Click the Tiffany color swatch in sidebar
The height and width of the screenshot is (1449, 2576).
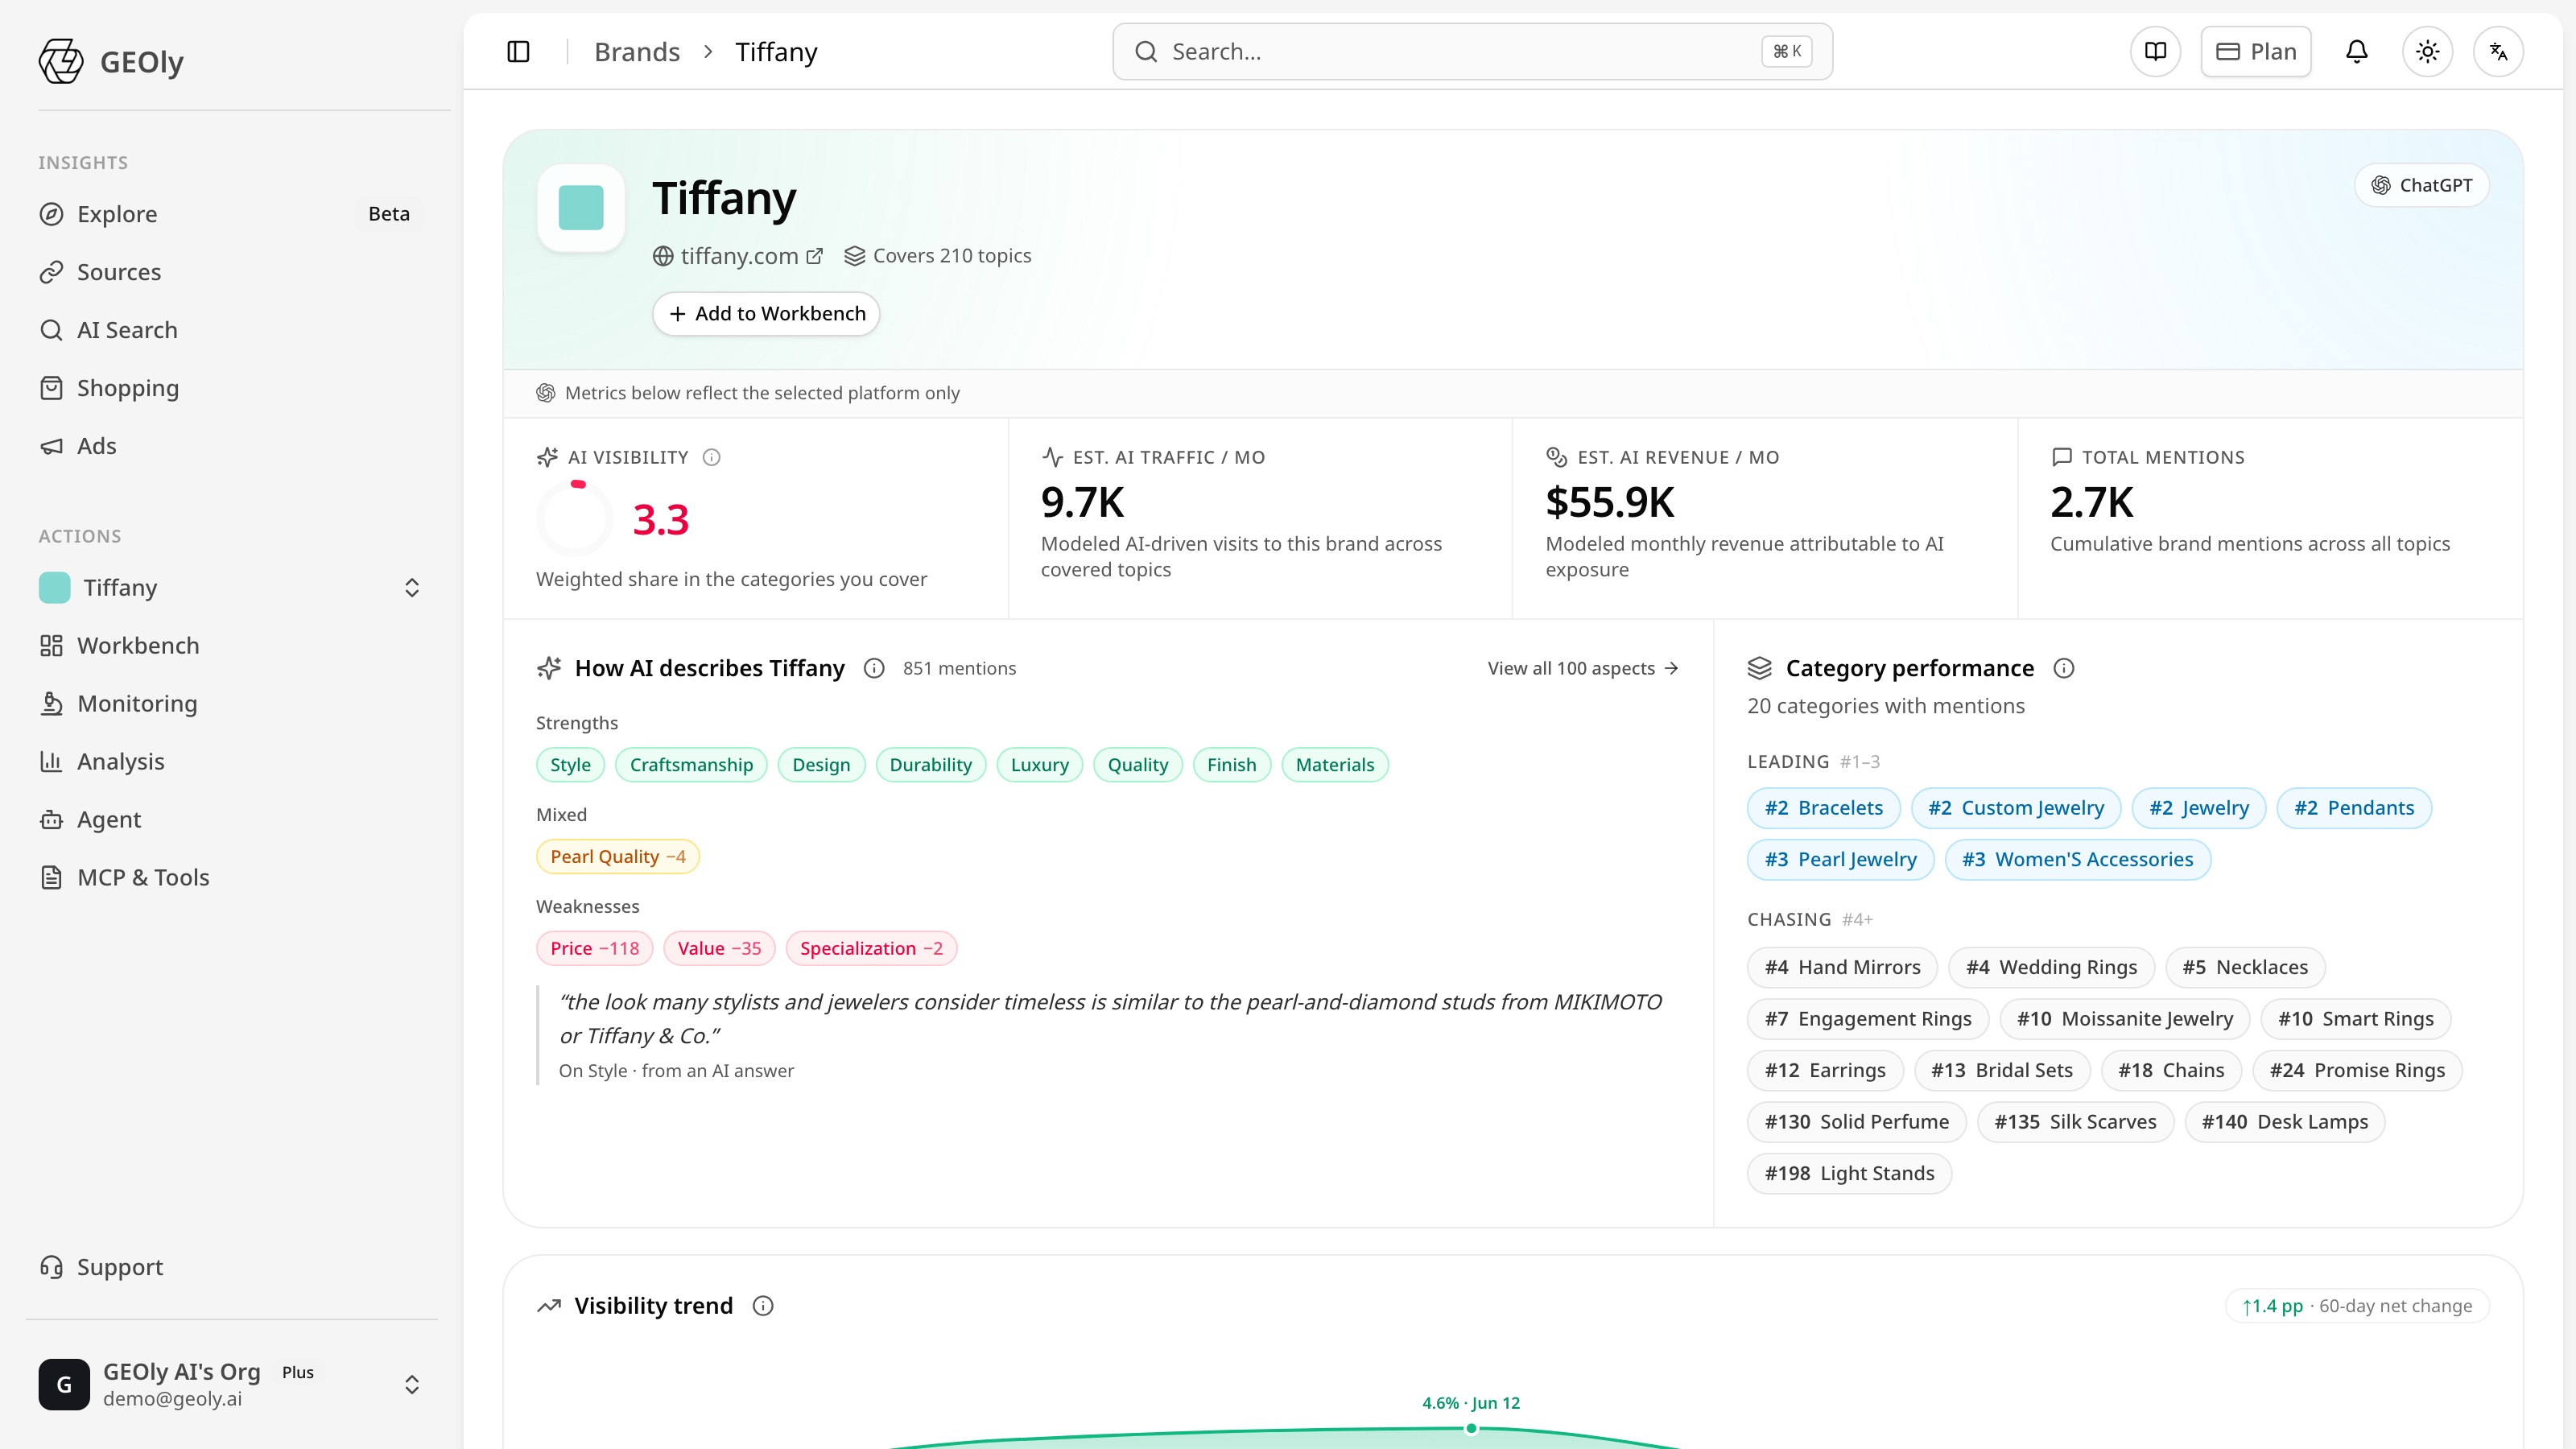pyautogui.click(x=54, y=588)
